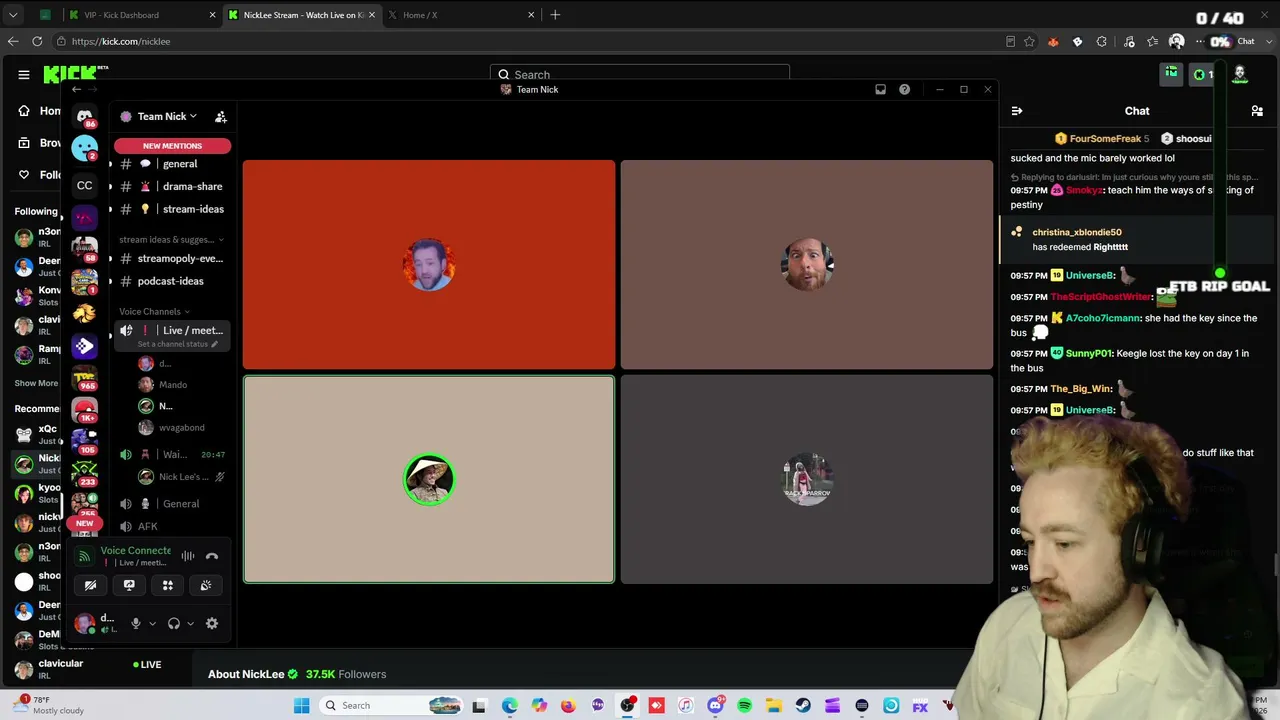Viewport: 1280px width, 720px height.
Task: Open the CC server in Discord list
Action: (x=85, y=185)
